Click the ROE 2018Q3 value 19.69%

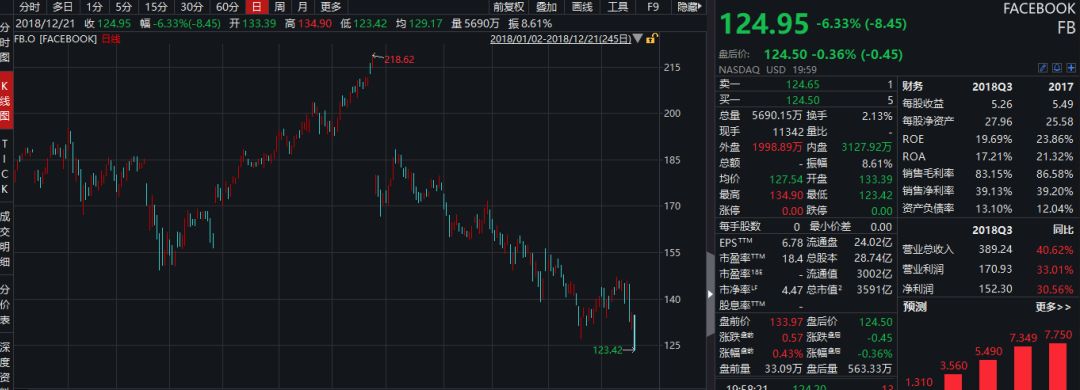click(x=995, y=139)
